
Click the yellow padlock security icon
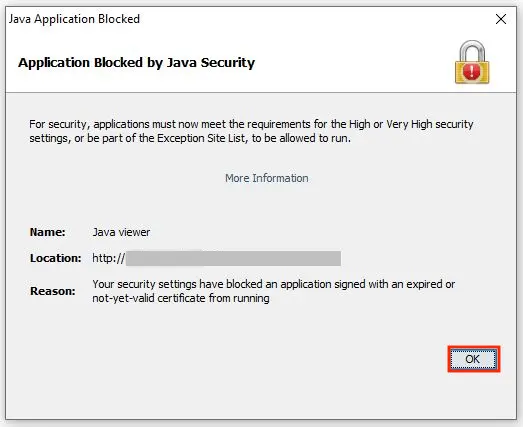(x=472, y=62)
